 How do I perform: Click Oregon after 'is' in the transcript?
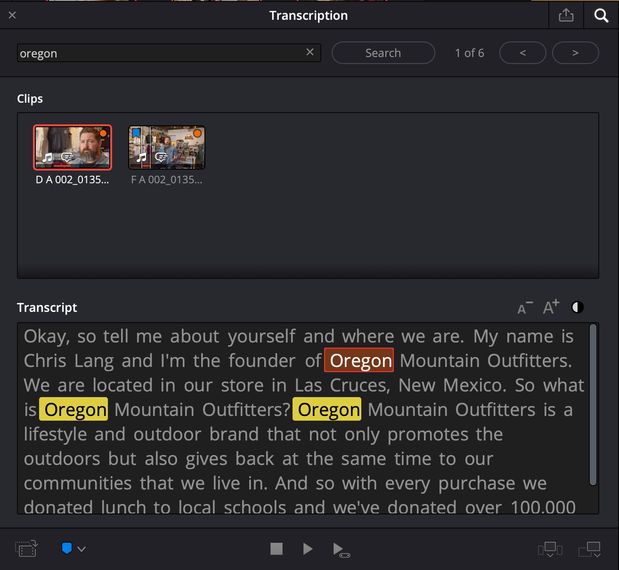coord(73,409)
